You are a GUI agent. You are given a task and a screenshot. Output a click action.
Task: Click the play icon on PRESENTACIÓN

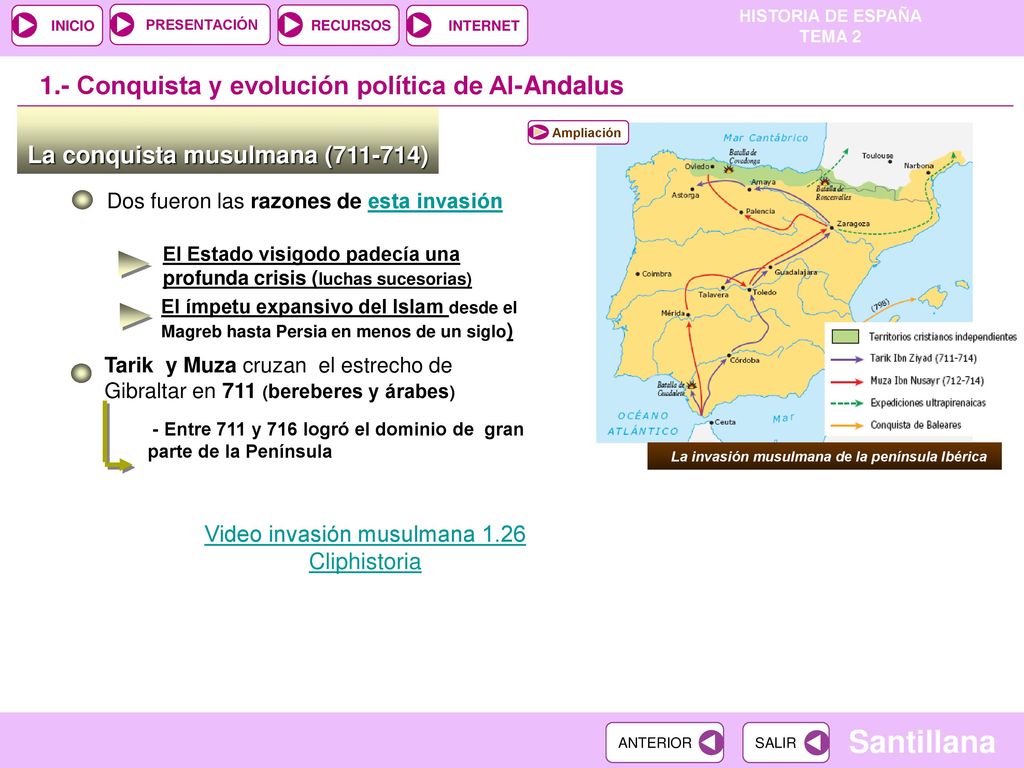tap(122, 25)
